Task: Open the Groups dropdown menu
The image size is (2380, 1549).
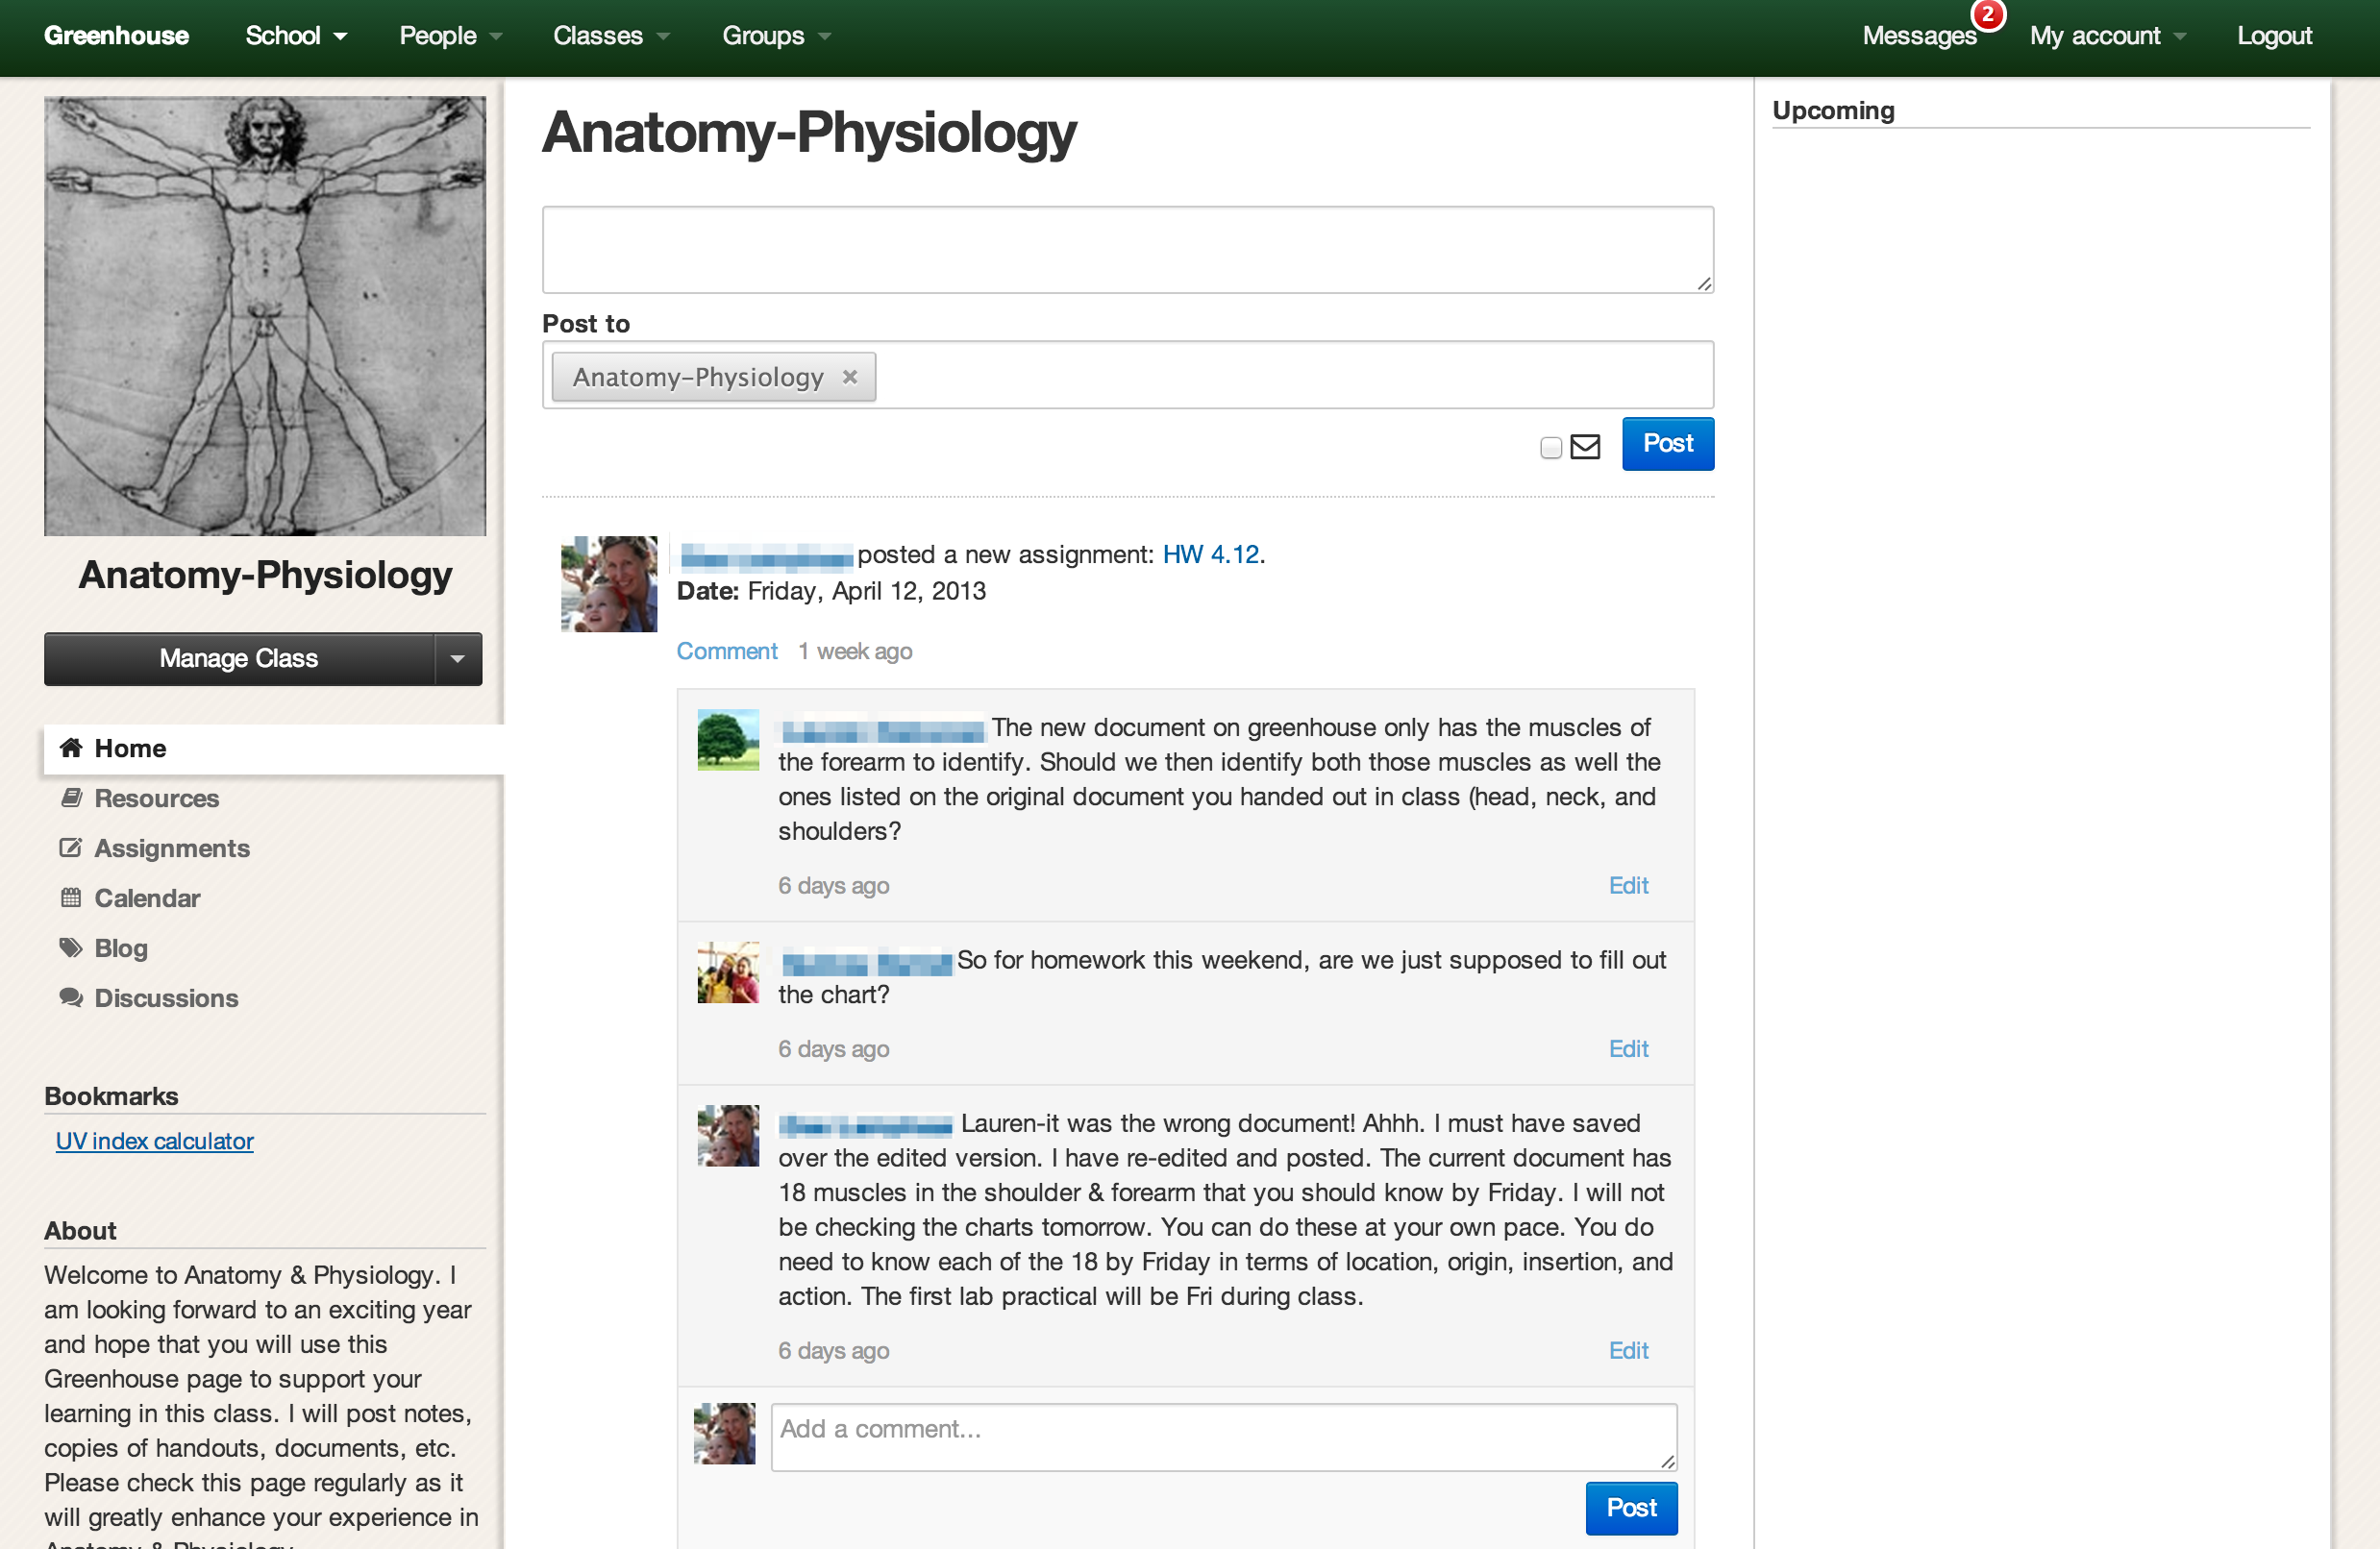Action: coord(777,36)
